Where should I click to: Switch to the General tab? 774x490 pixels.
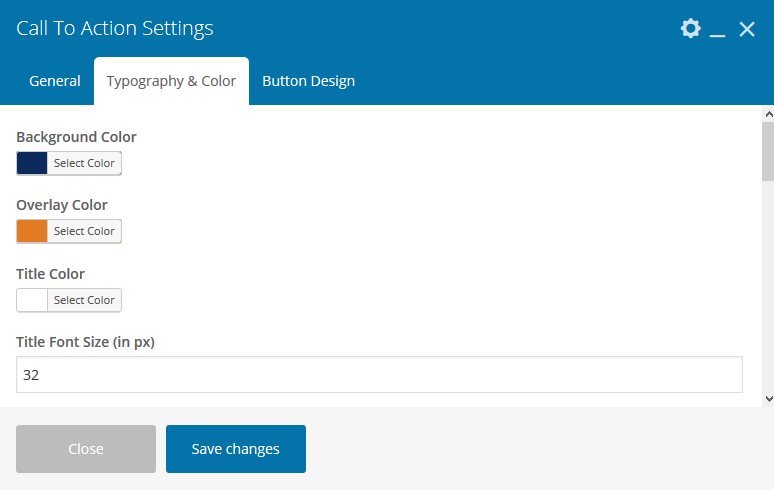55,81
